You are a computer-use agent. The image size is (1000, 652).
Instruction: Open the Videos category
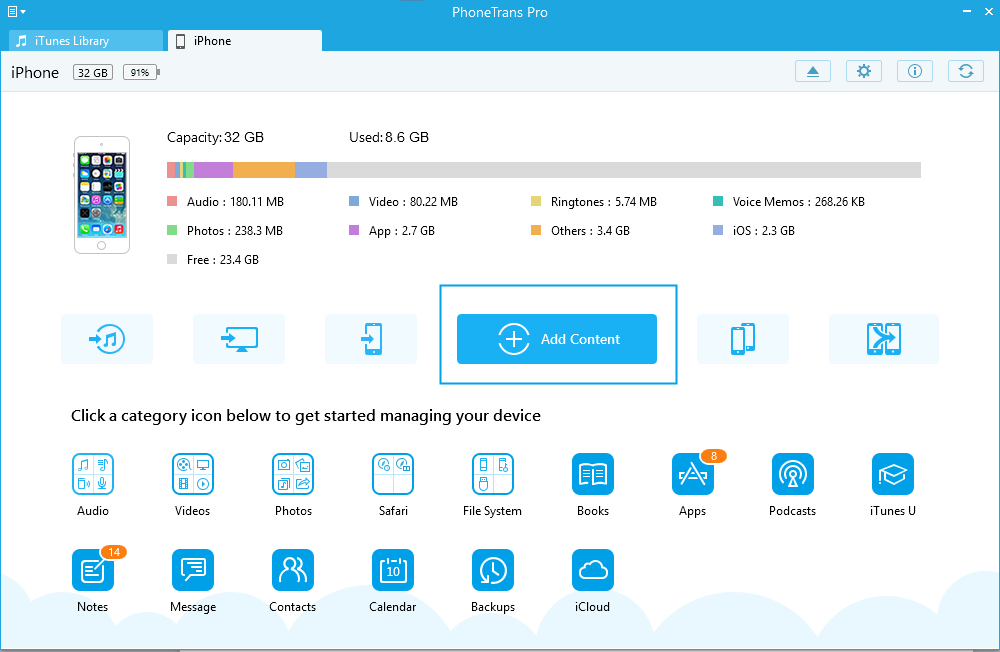click(x=192, y=474)
